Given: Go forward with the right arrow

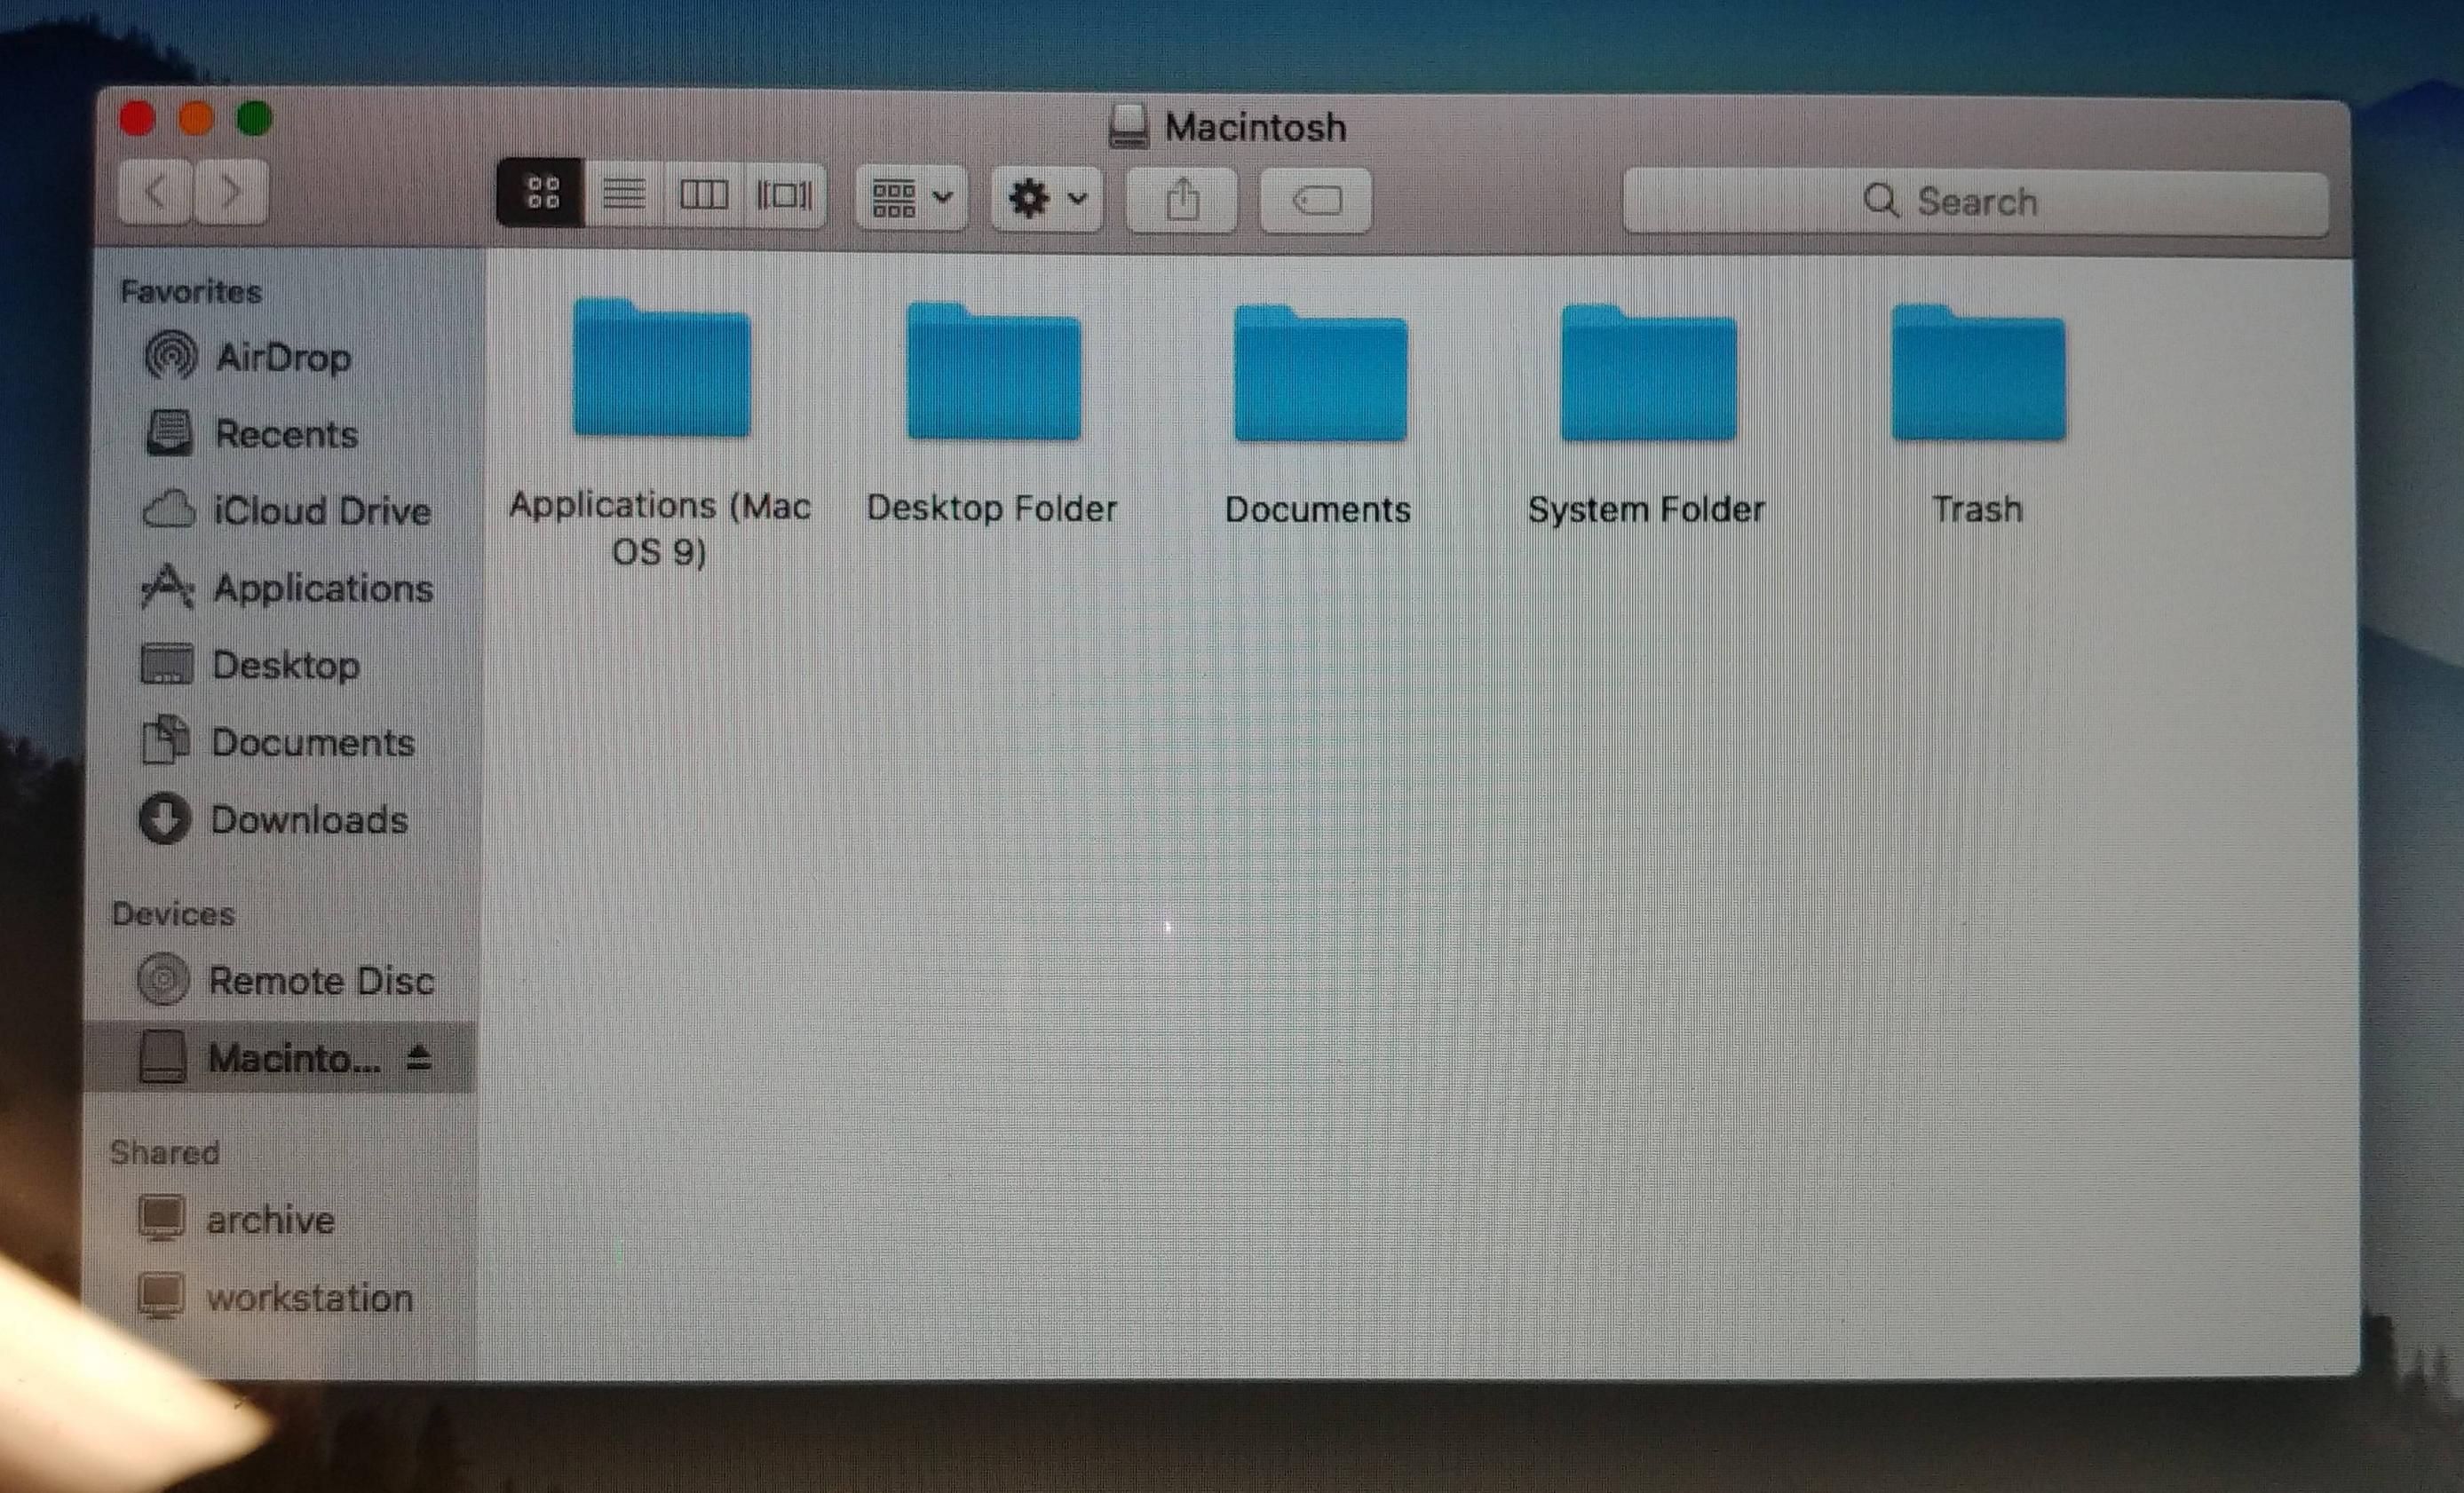Looking at the screenshot, I should tap(231, 191).
